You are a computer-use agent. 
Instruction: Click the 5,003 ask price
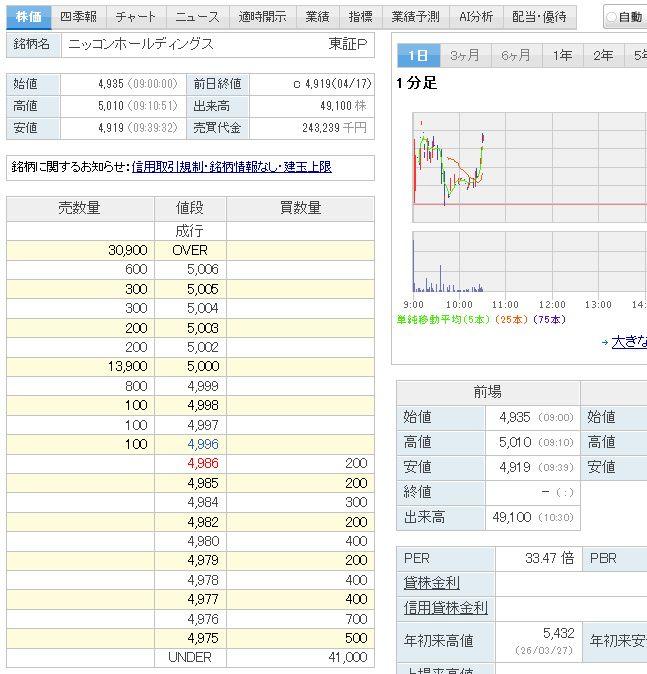[202, 328]
